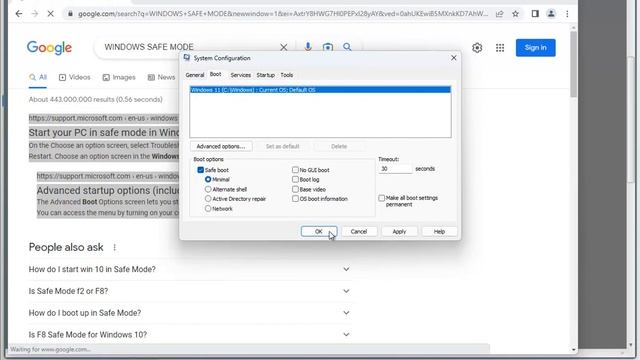Switch to the Tools tab

click(287, 75)
